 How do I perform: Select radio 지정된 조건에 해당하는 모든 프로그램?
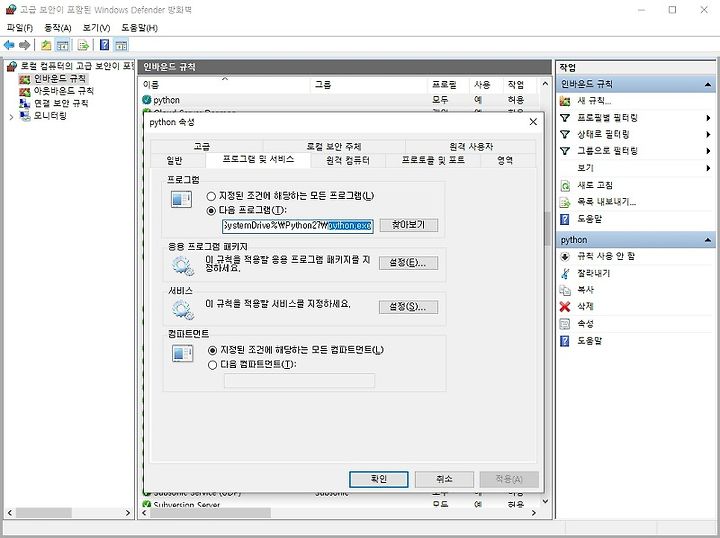pyautogui.click(x=211, y=196)
